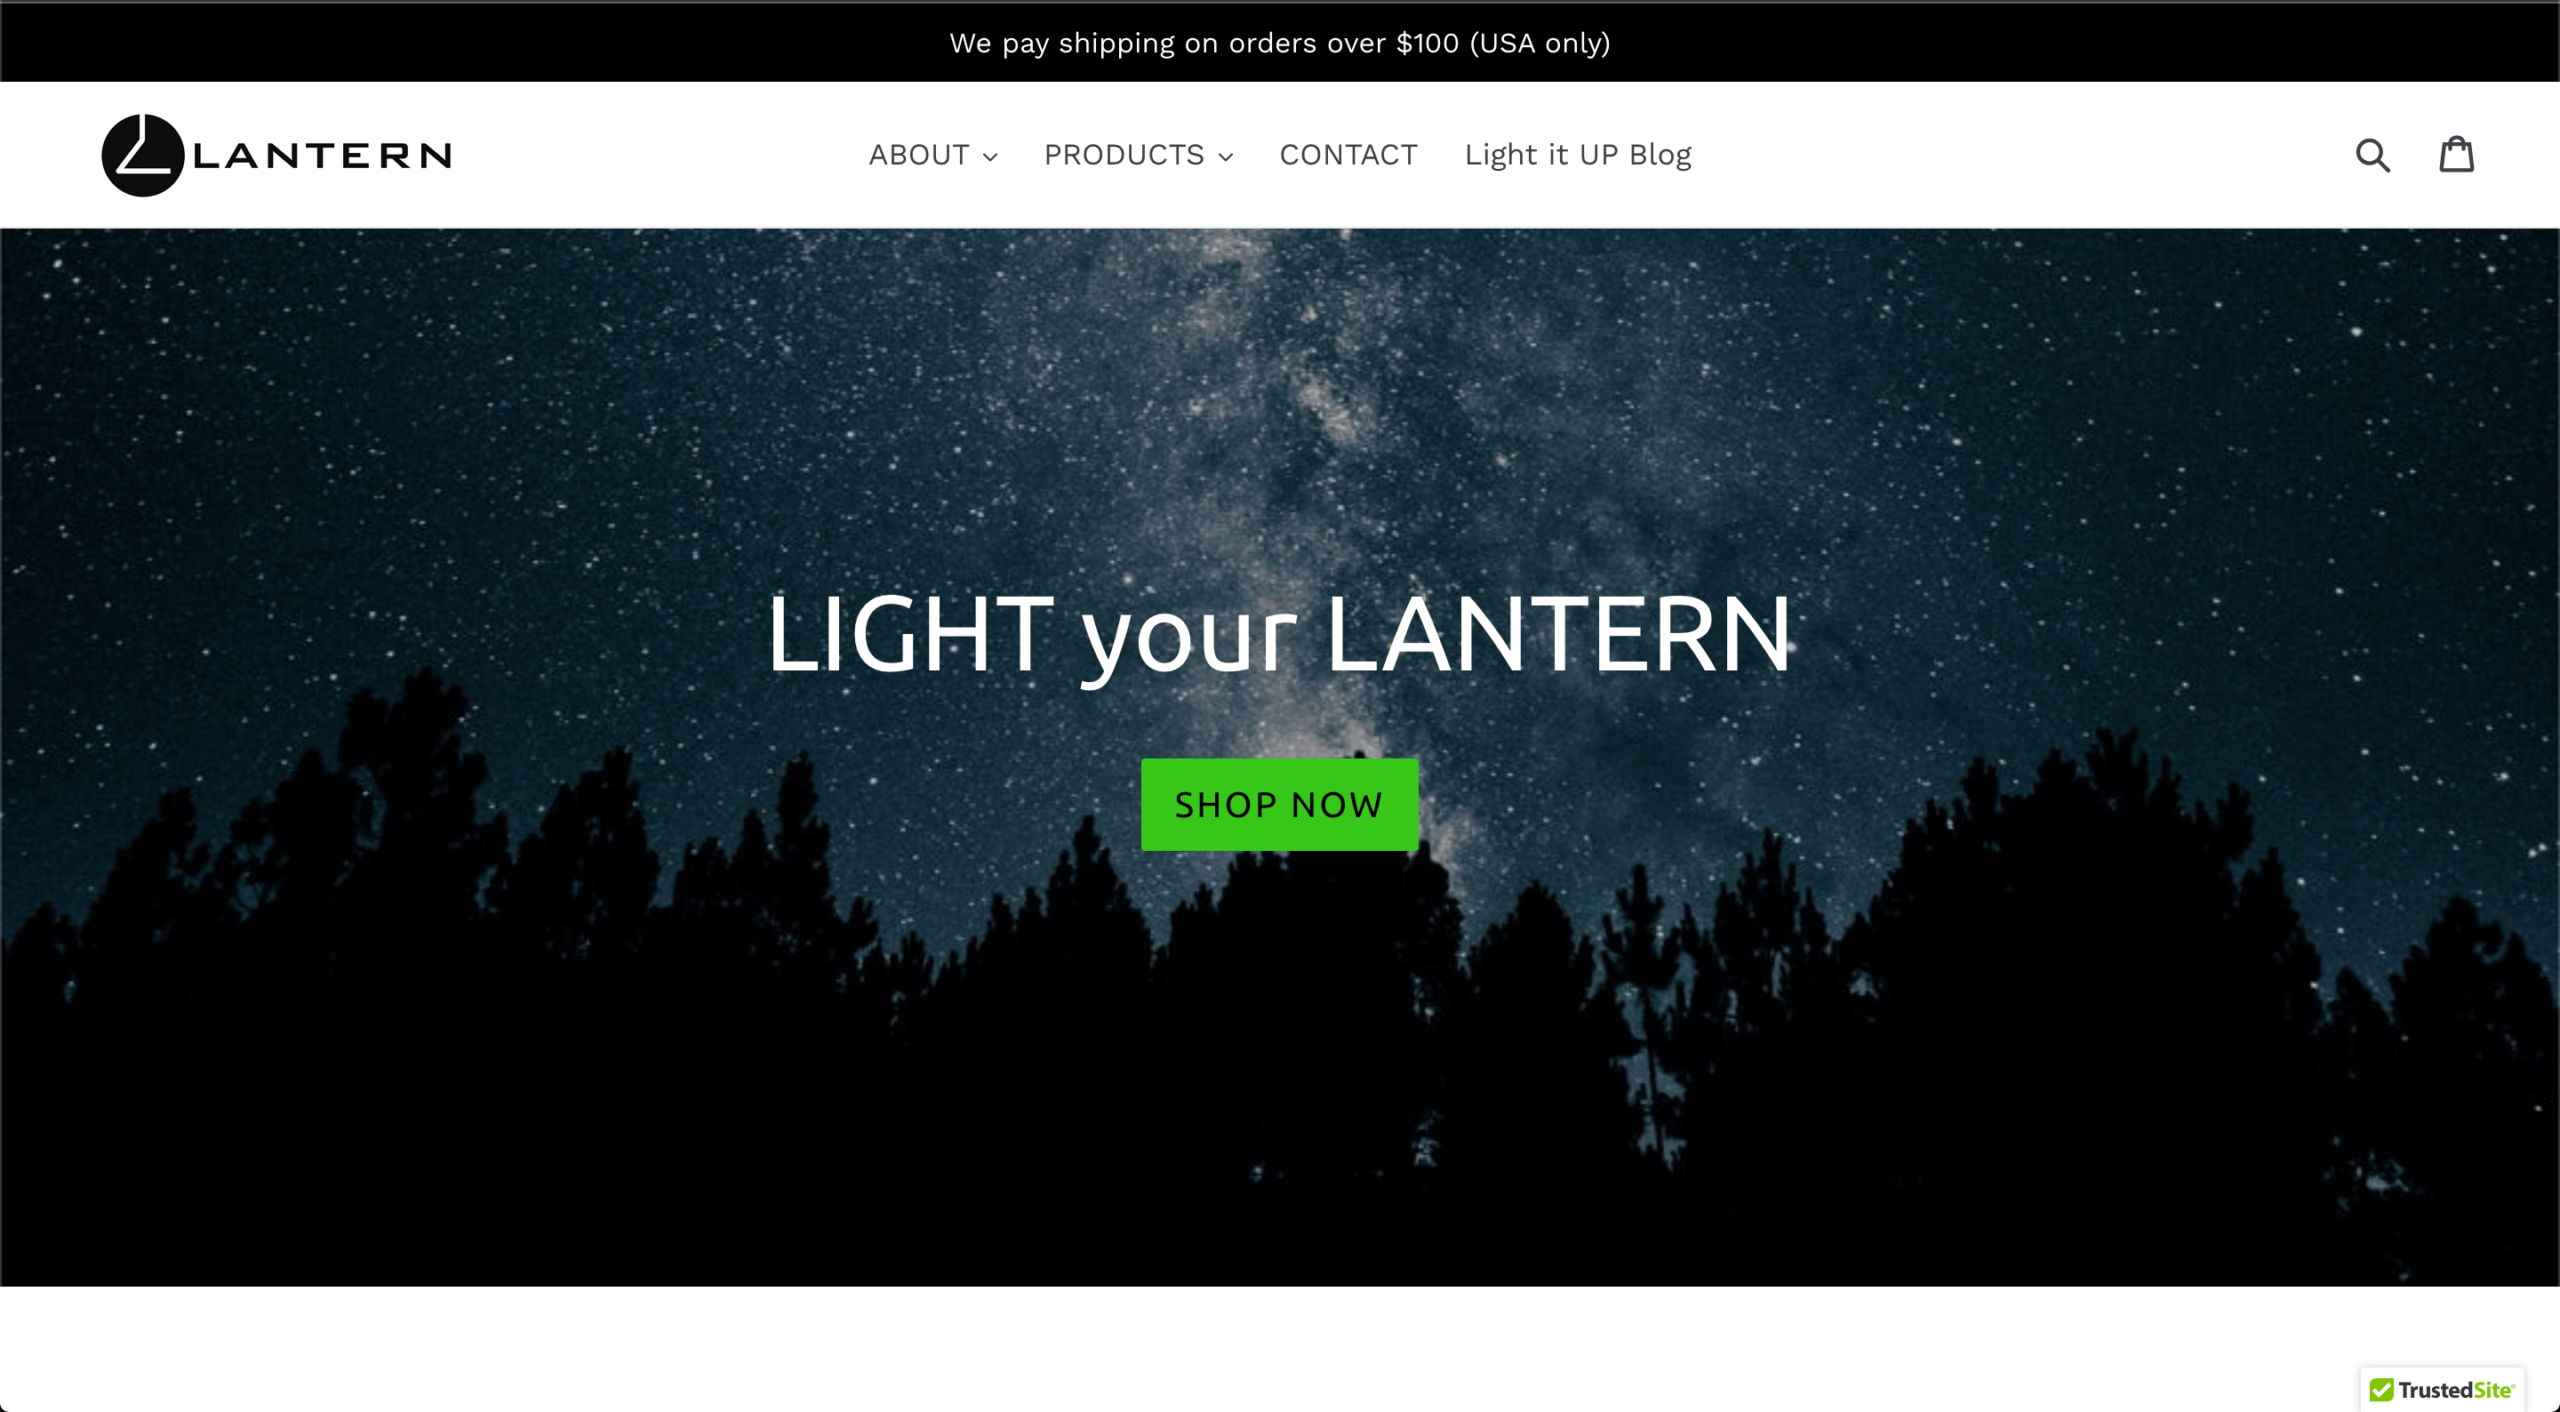Open the shopping bag cart icon
The image size is (2560, 1412).
[x=2456, y=154]
